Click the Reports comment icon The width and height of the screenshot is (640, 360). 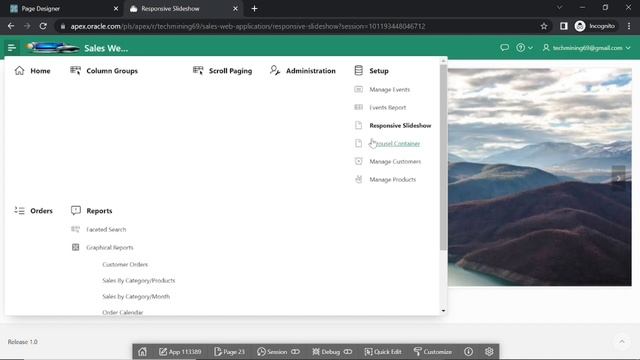pos(76,211)
